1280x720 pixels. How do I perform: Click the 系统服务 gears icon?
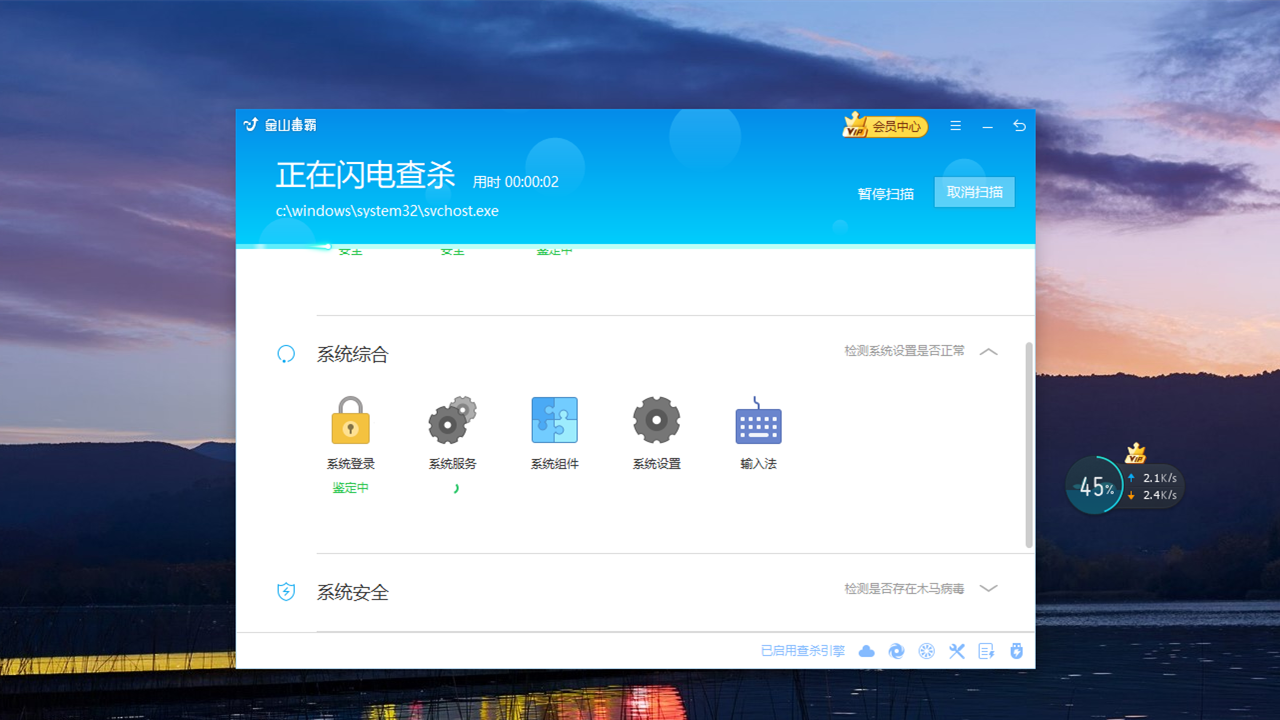click(x=452, y=420)
